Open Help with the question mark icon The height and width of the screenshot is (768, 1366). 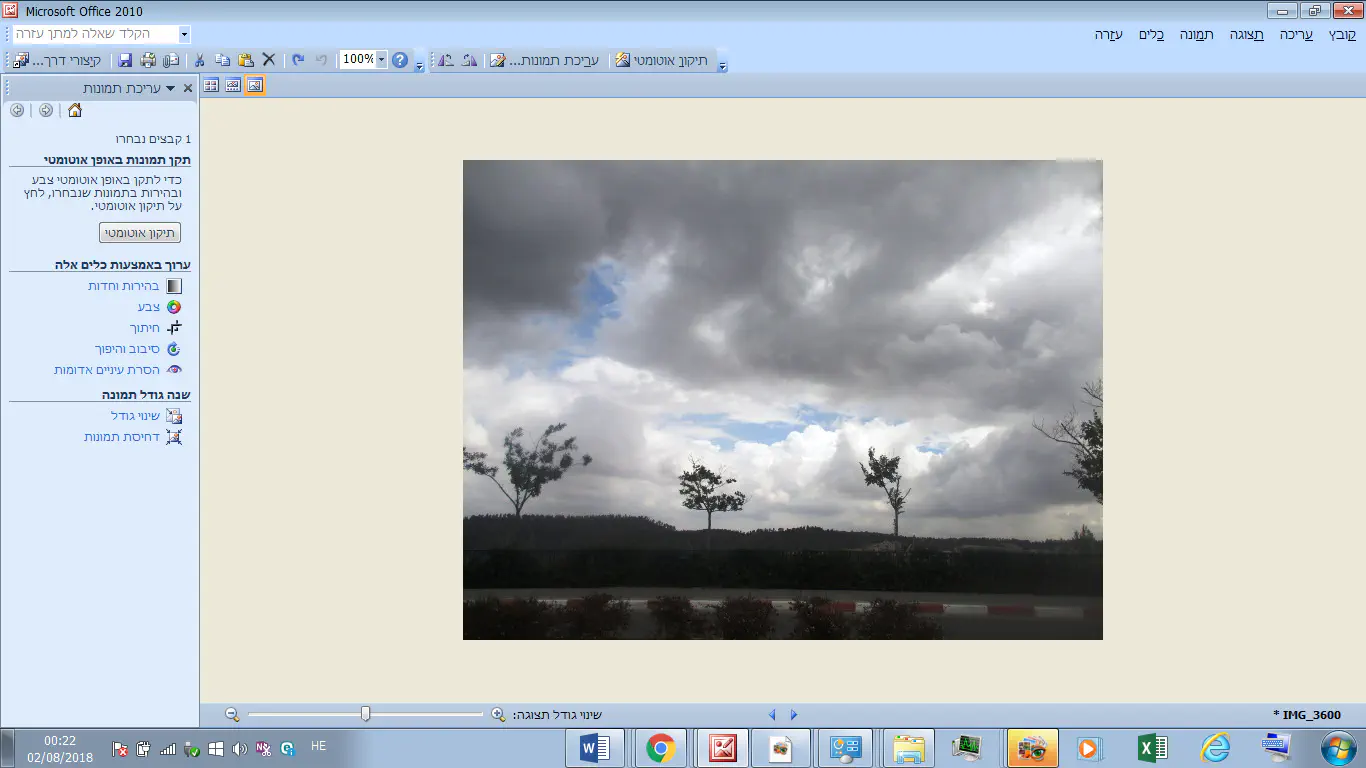point(400,60)
